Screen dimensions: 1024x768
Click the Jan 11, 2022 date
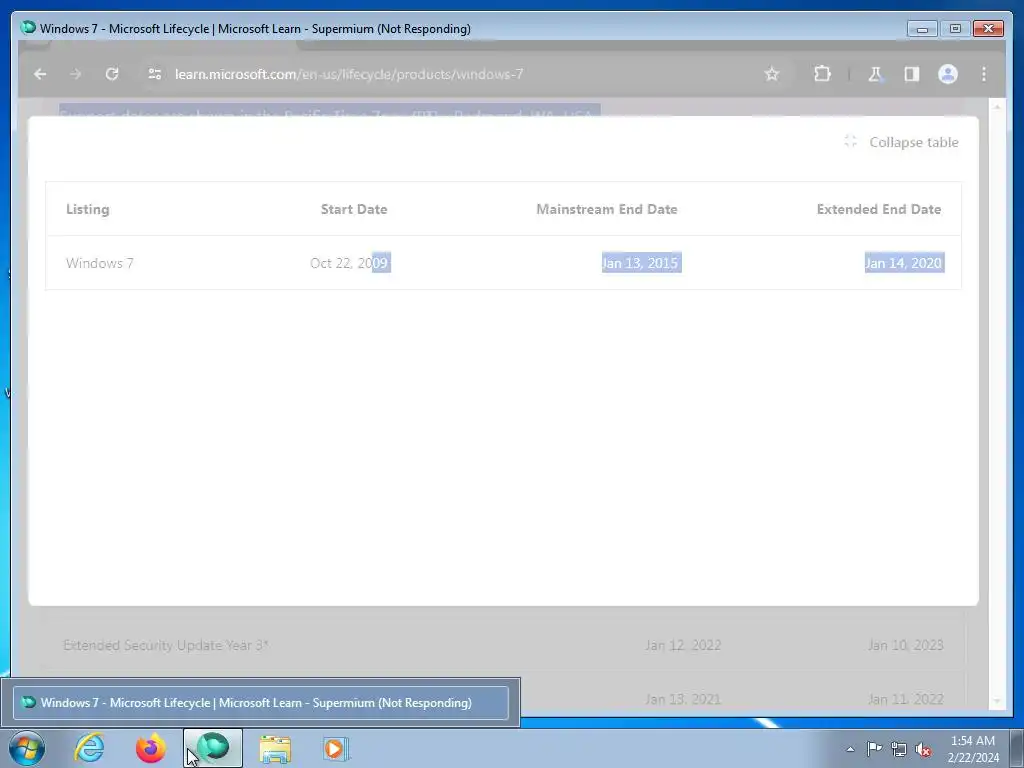(x=906, y=699)
